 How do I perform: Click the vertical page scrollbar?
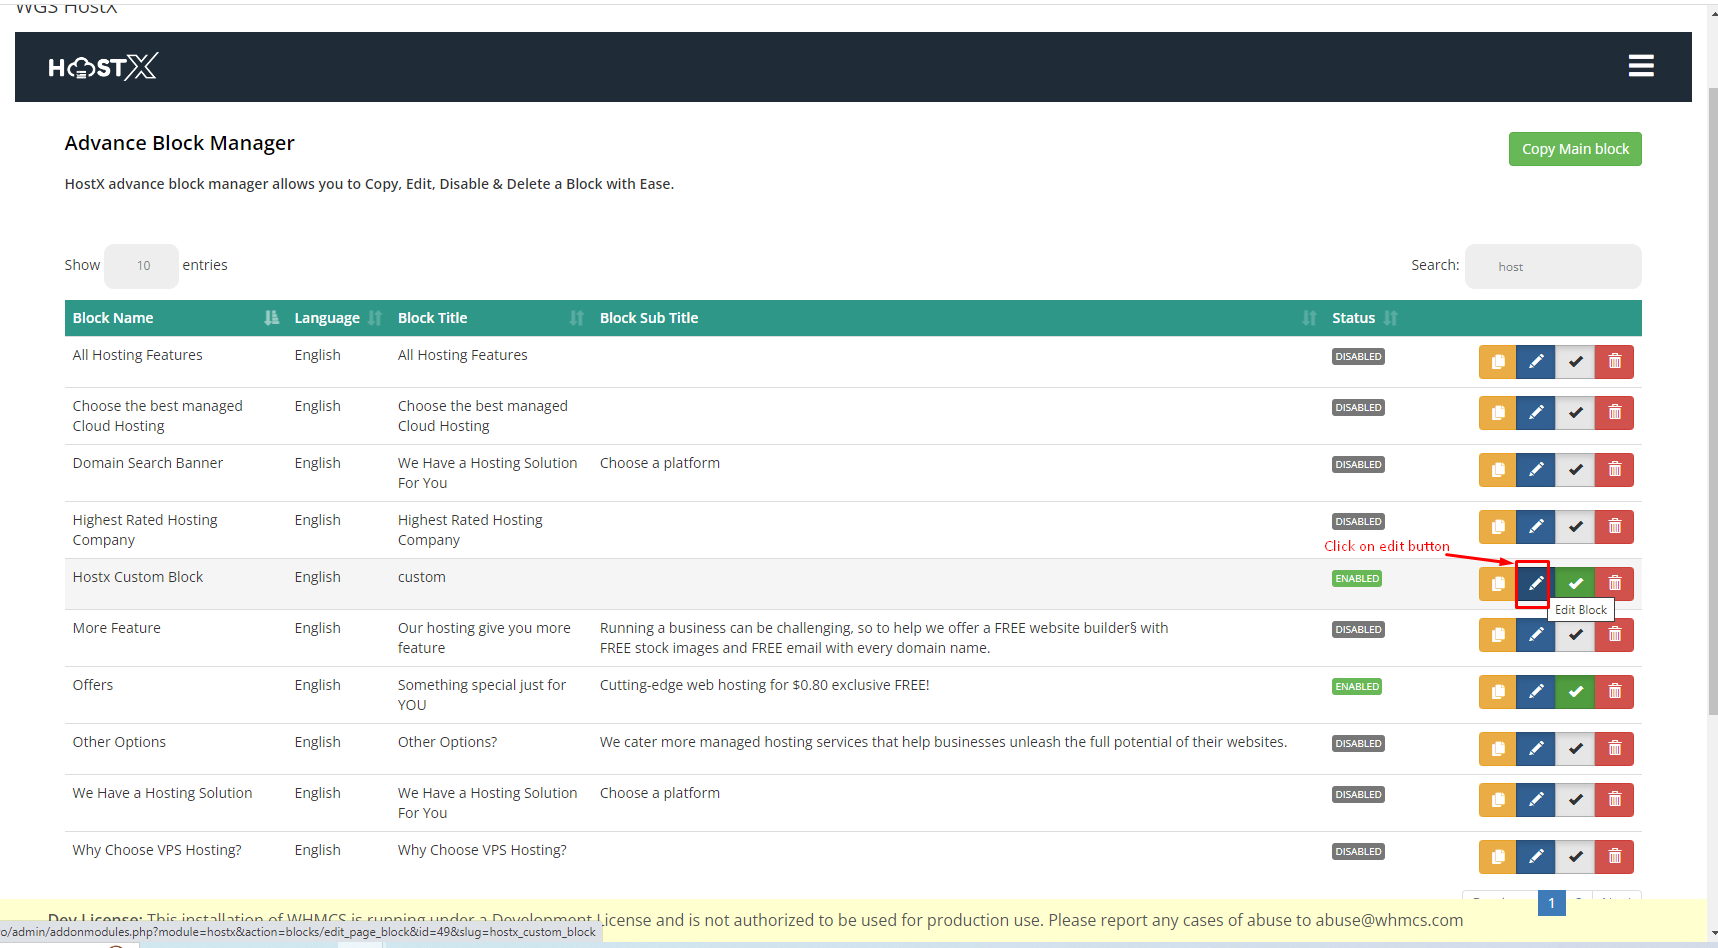pos(1713,400)
